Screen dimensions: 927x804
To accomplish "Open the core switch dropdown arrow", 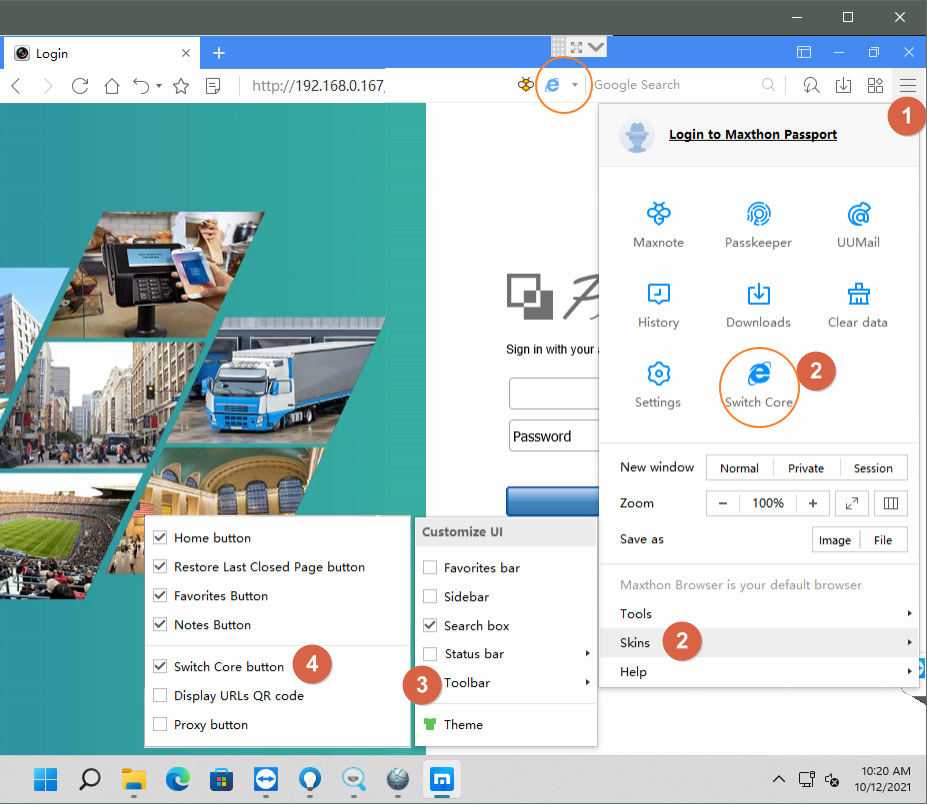I will [575, 86].
